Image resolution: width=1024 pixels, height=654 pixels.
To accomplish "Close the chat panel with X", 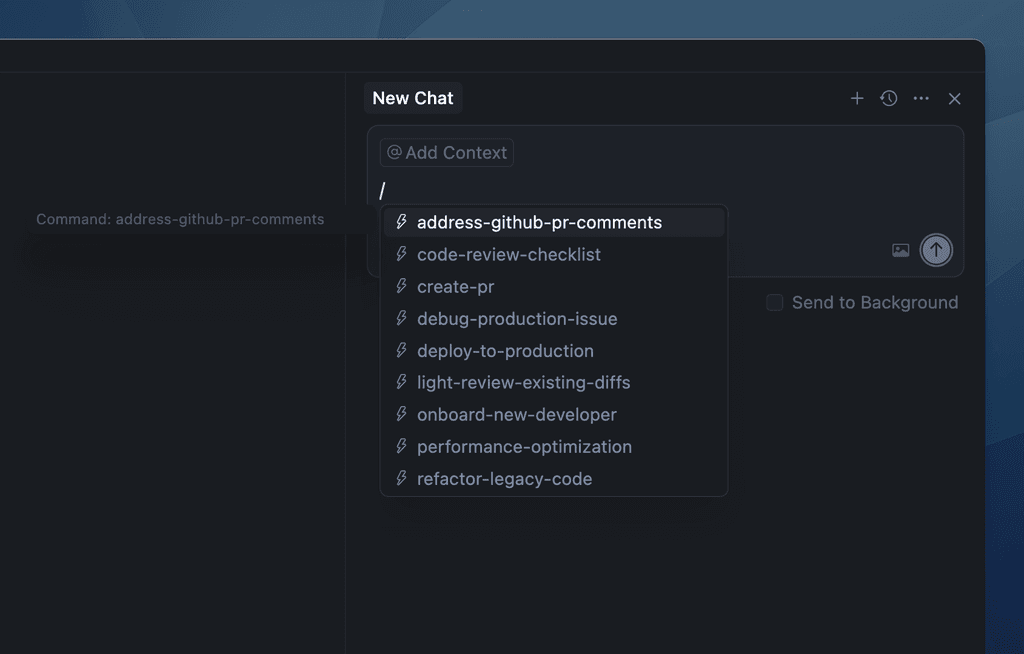I will [954, 98].
